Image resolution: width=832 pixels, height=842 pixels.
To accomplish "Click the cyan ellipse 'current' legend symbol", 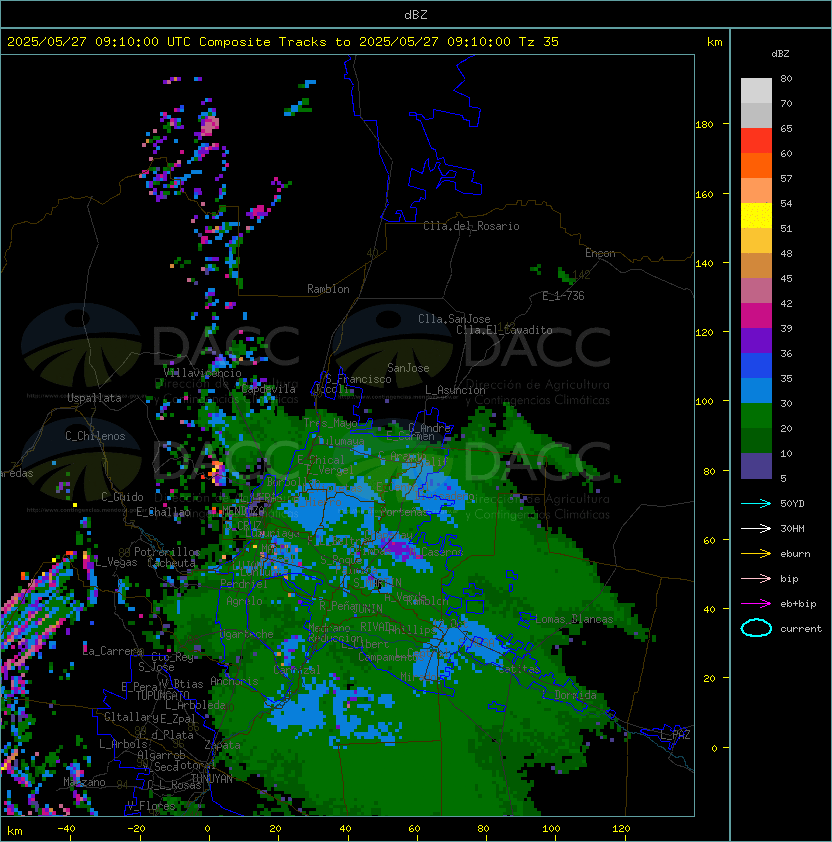I will pos(756,628).
